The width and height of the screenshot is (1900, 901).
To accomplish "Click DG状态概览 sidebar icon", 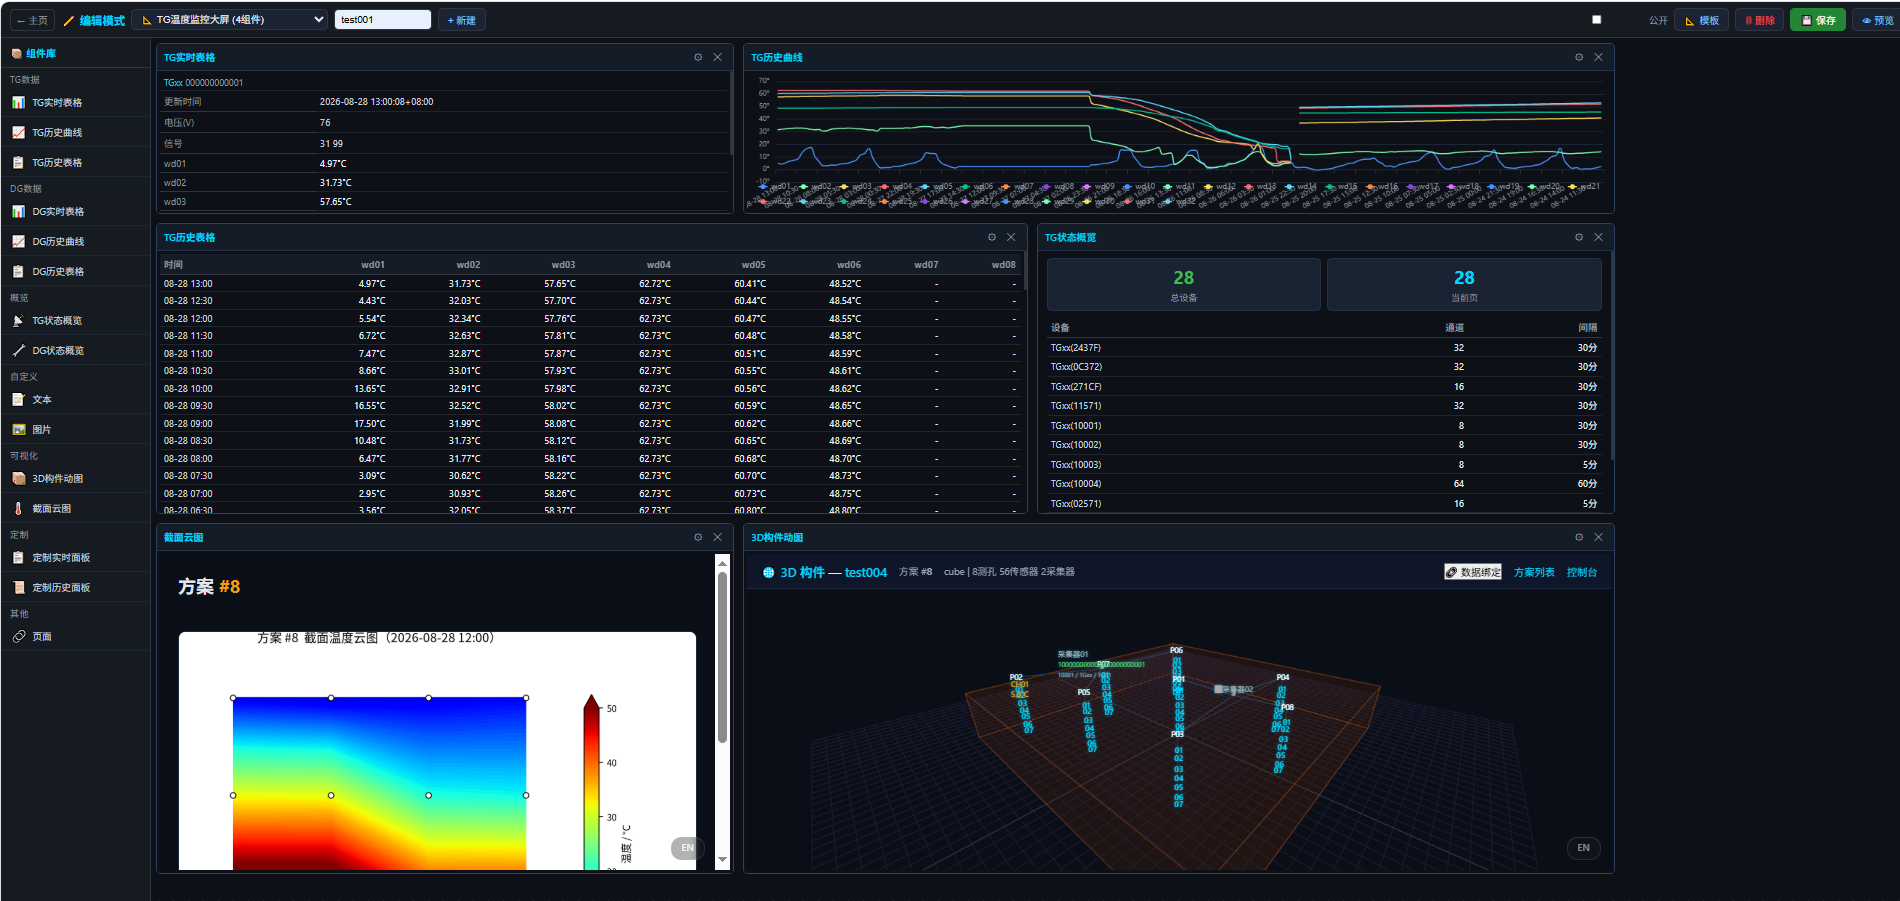I will point(18,351).
